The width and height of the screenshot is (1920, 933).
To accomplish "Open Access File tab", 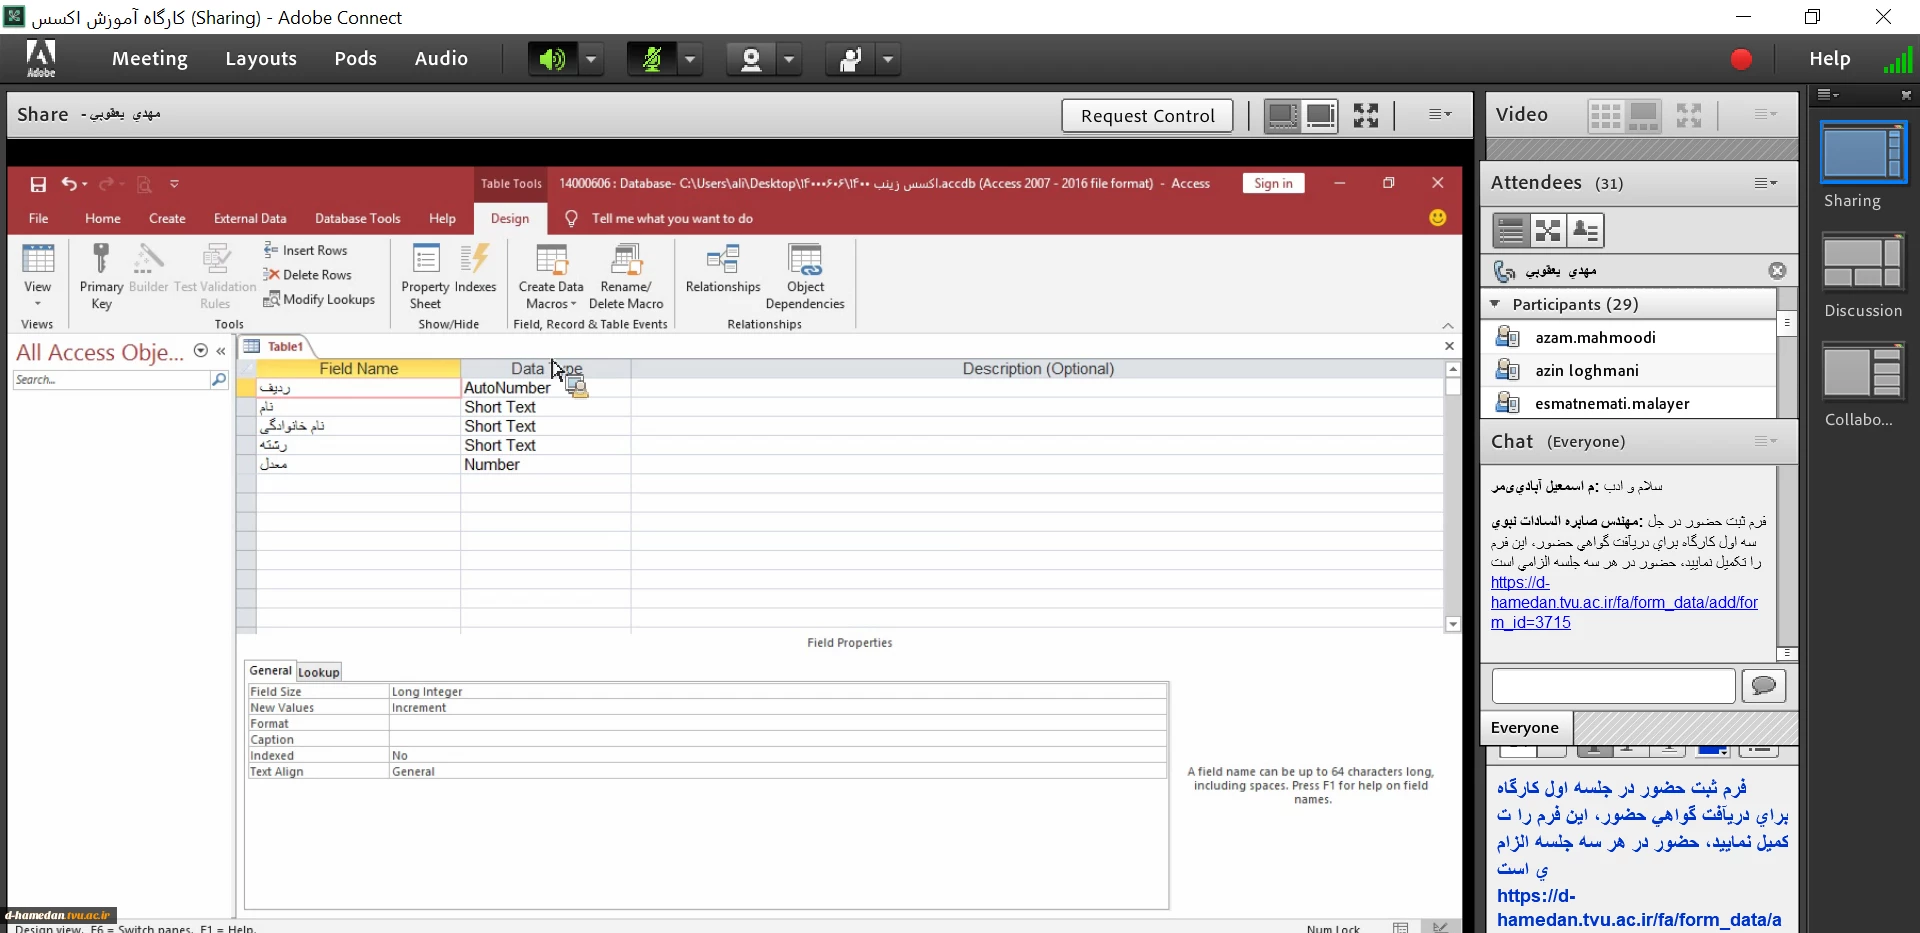I will pos(39,218).
